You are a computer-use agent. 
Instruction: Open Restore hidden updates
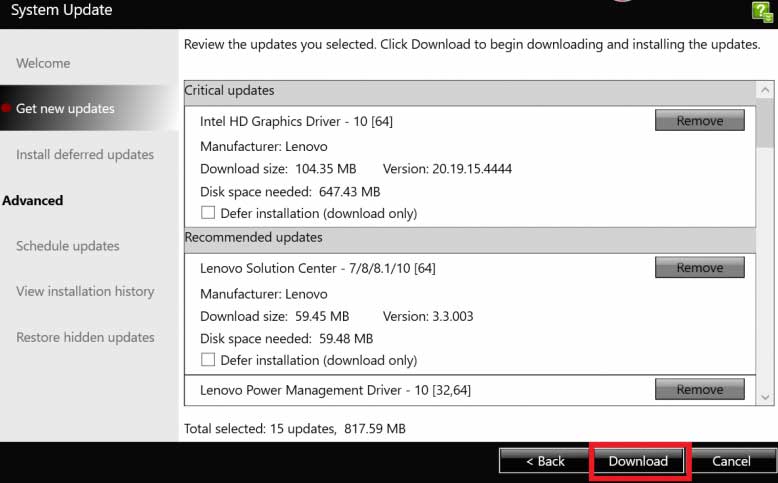(85, 337)
